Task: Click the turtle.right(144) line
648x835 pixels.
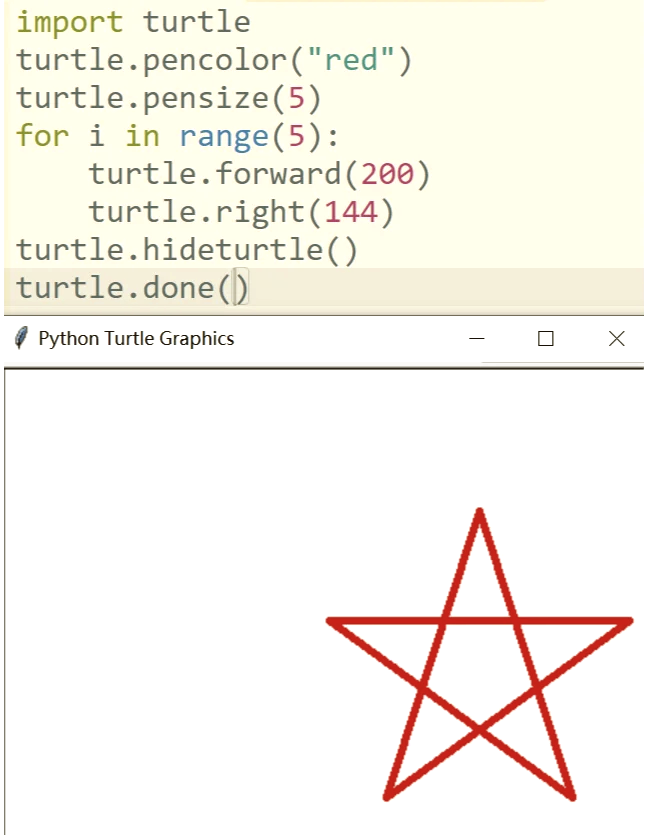Action: point(241,212)
